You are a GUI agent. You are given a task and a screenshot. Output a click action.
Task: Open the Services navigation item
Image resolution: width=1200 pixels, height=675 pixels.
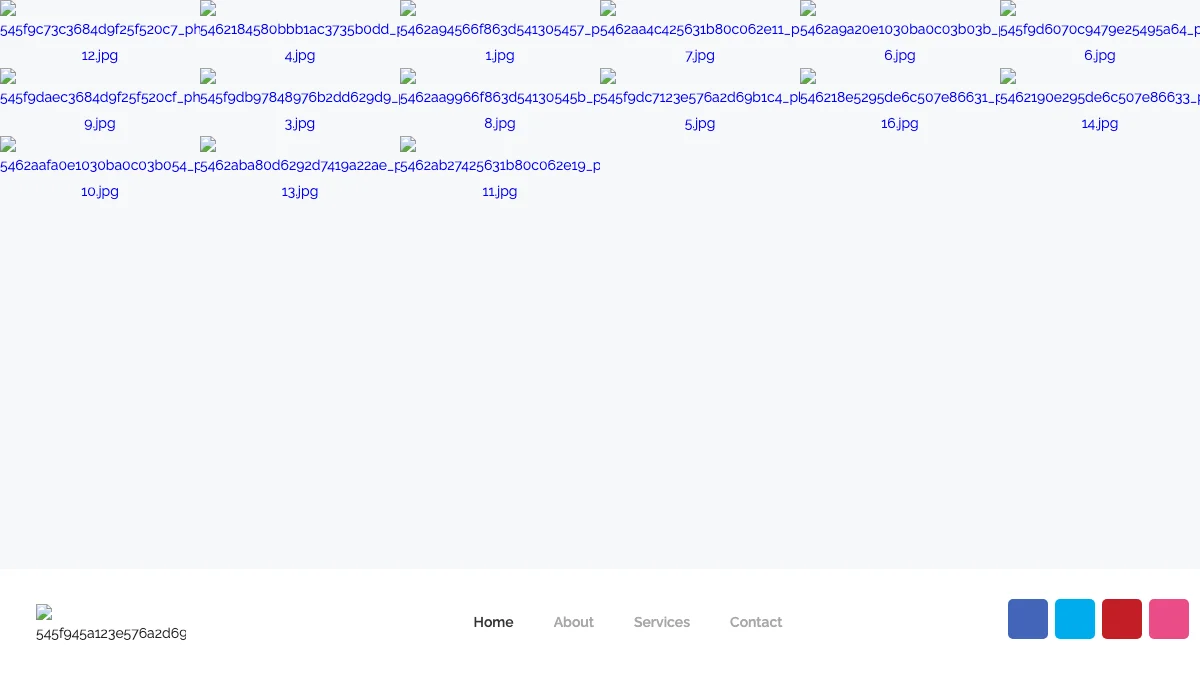662,622
